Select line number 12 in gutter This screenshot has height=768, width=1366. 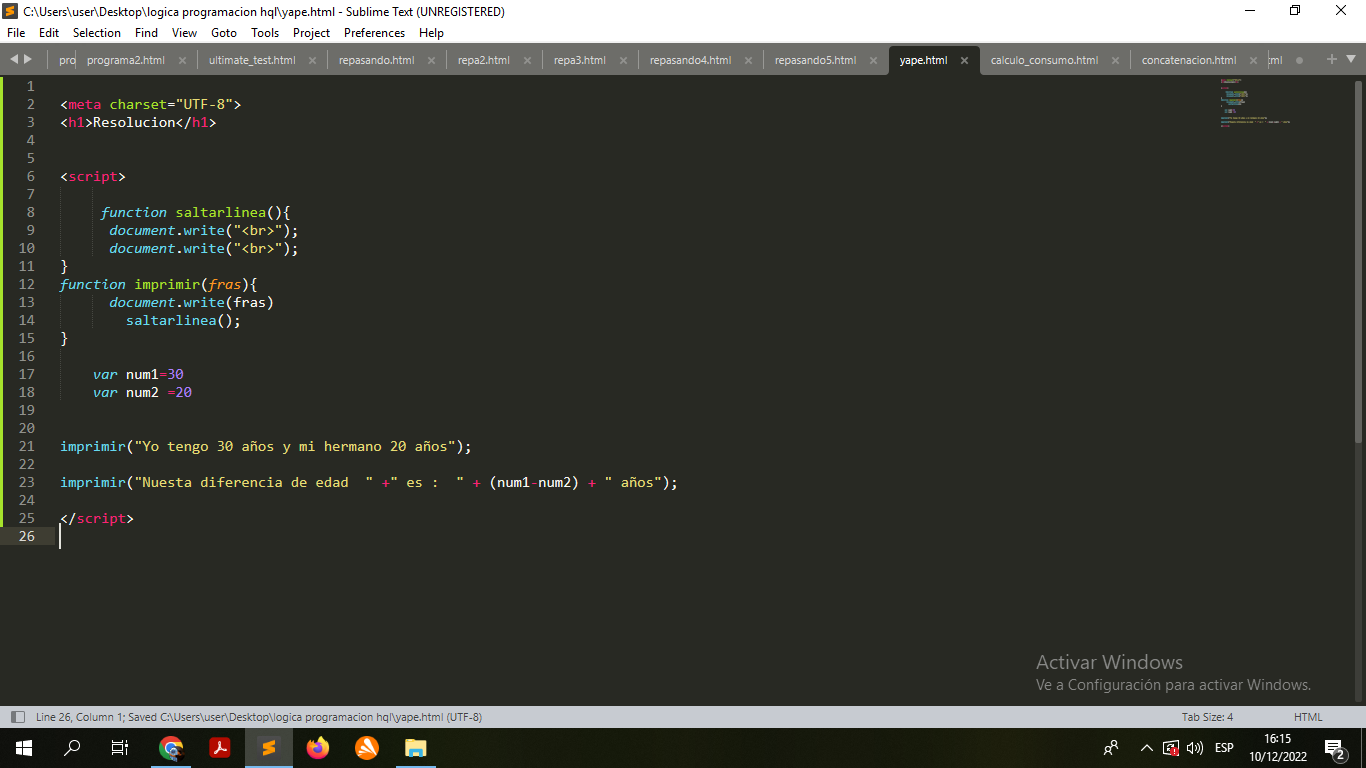26,284
